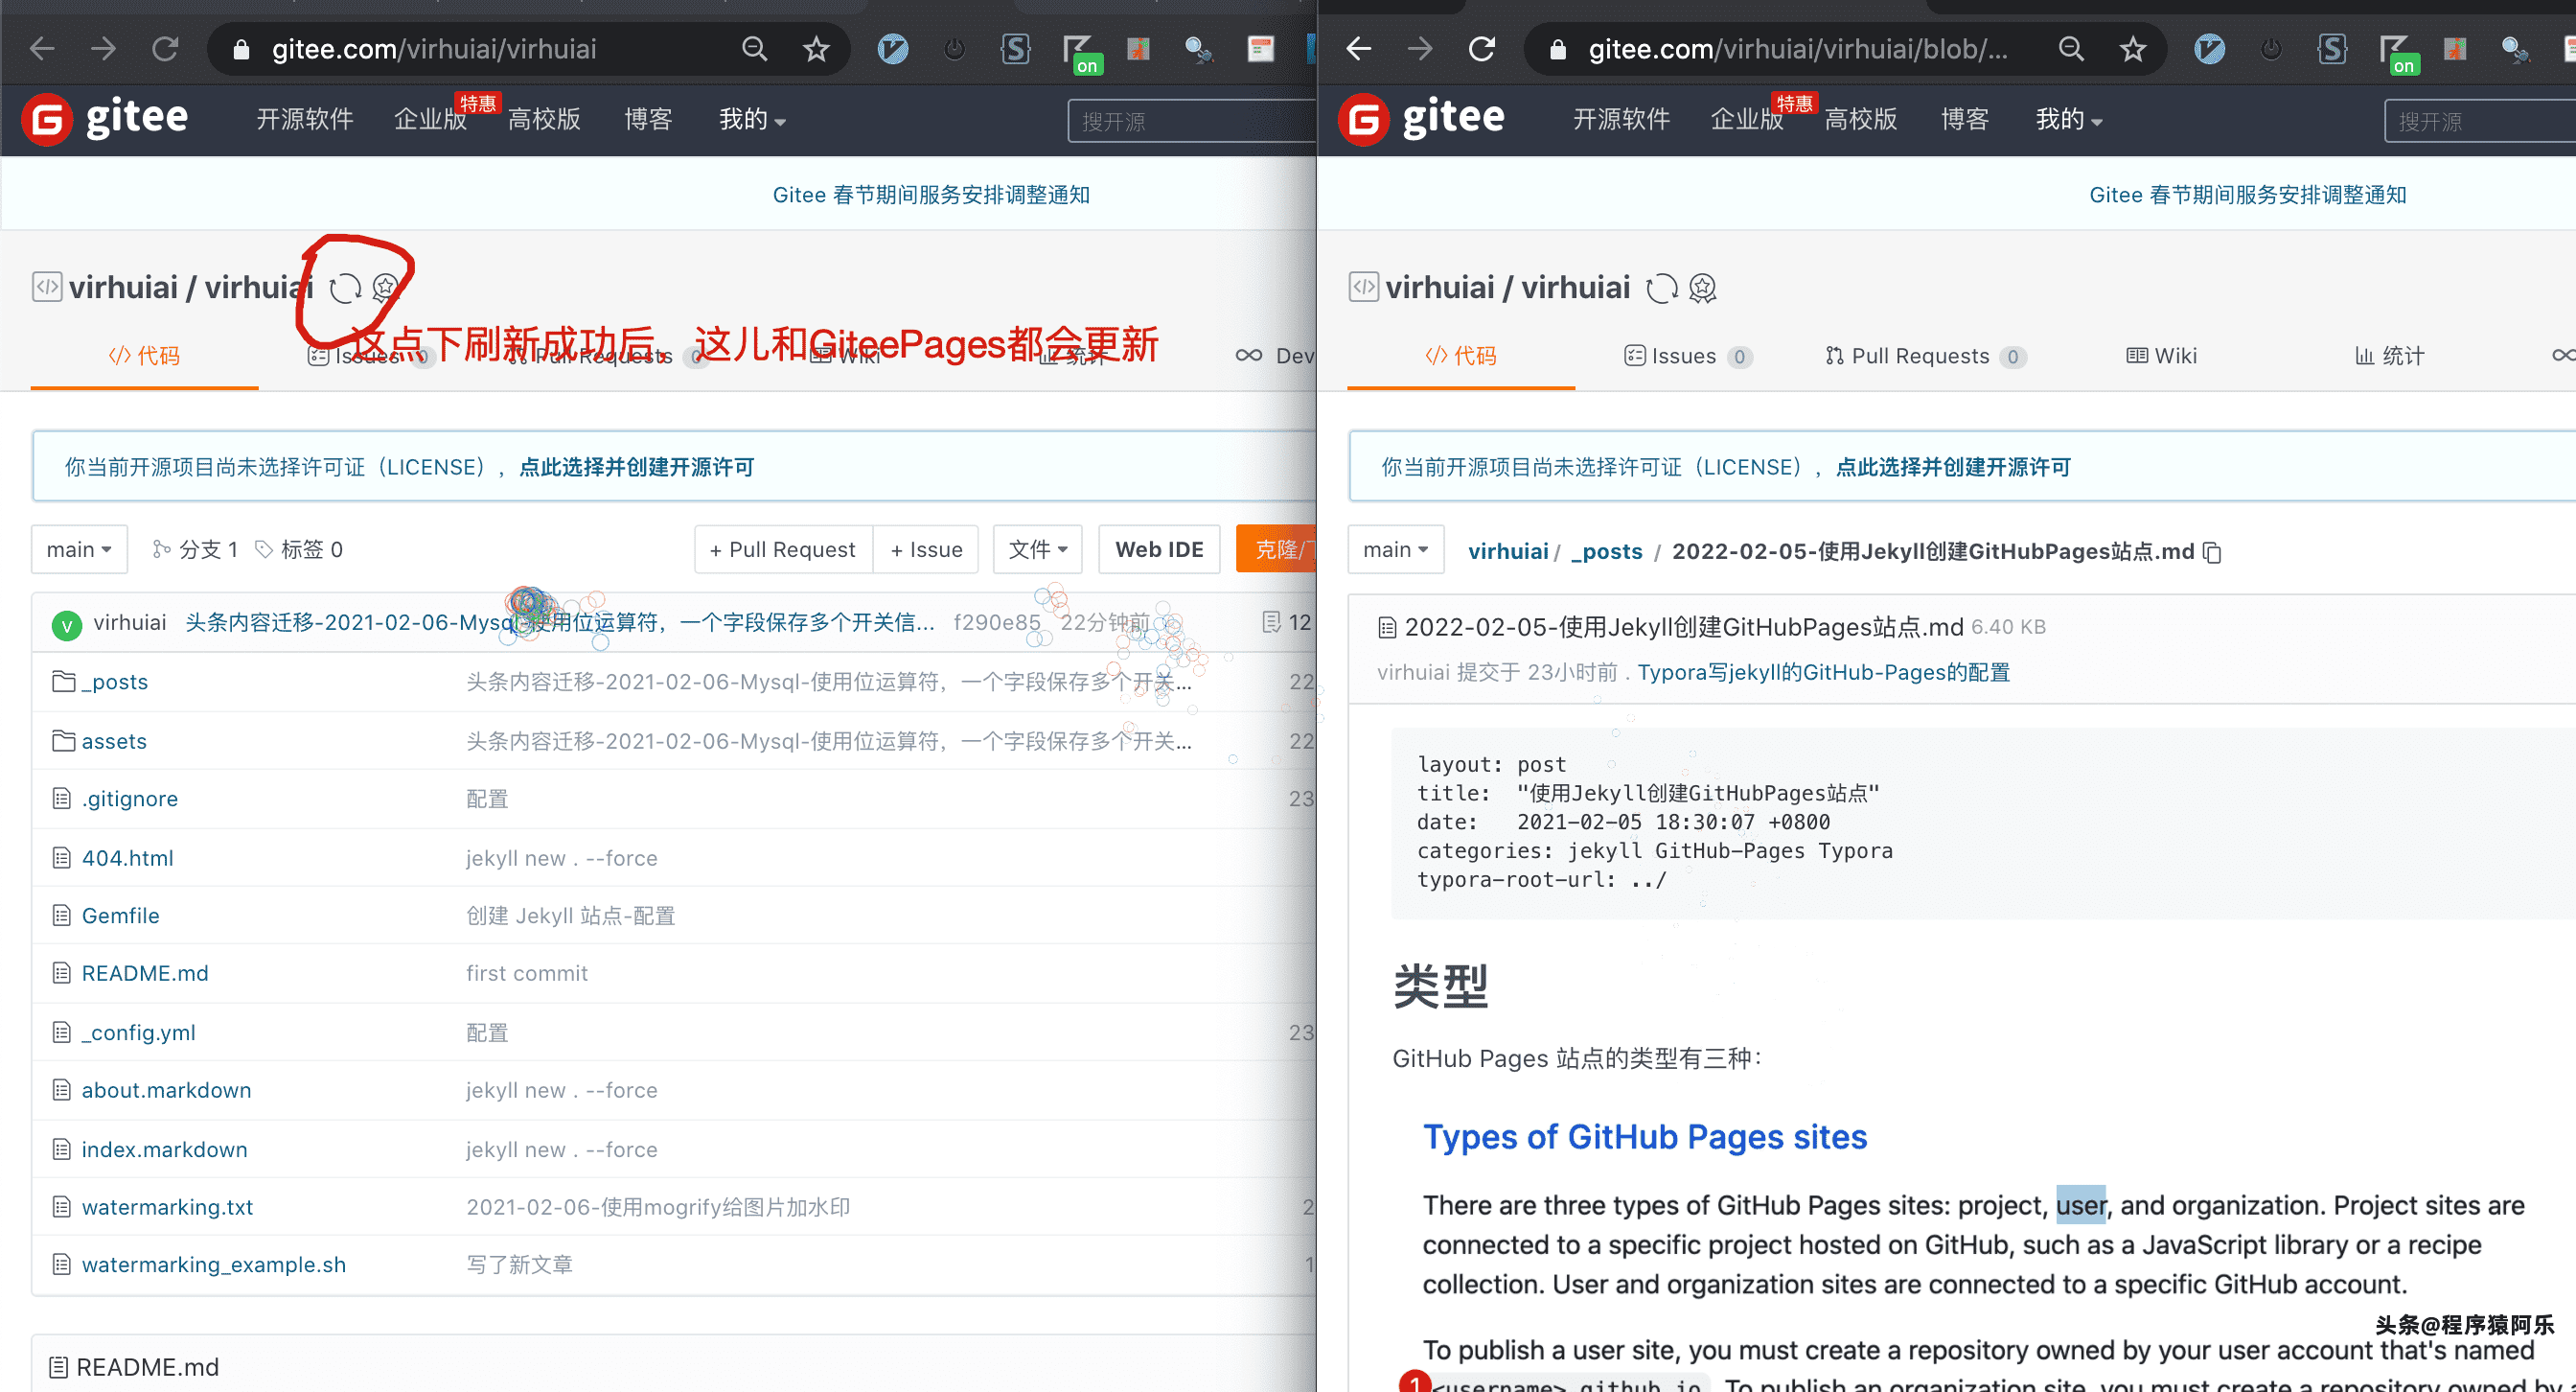
Task: Click the + Issue button
Action: [x=926, y=549]
